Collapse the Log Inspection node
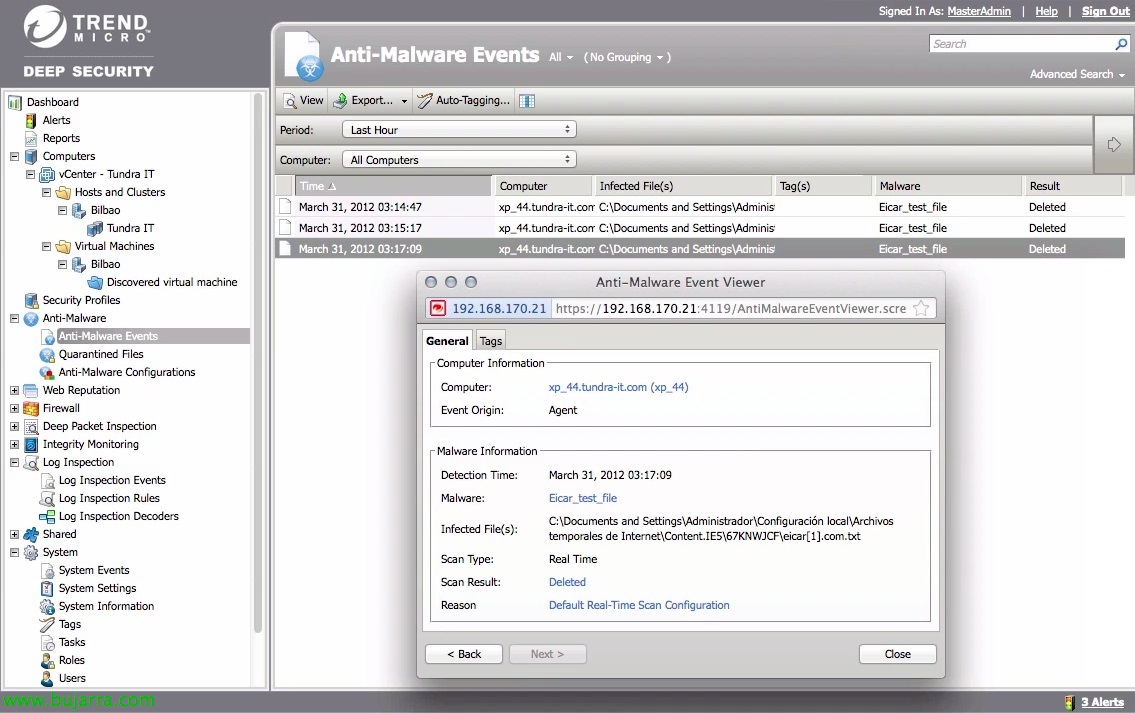The width and height of the screenshot is (1135, 713). (x=14, y=463)
